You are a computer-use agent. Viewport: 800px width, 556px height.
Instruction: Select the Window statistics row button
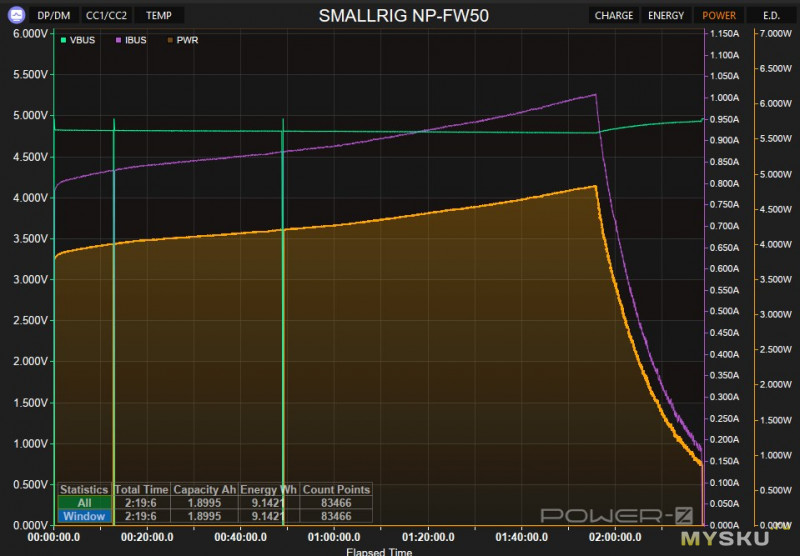click(84, 516)
